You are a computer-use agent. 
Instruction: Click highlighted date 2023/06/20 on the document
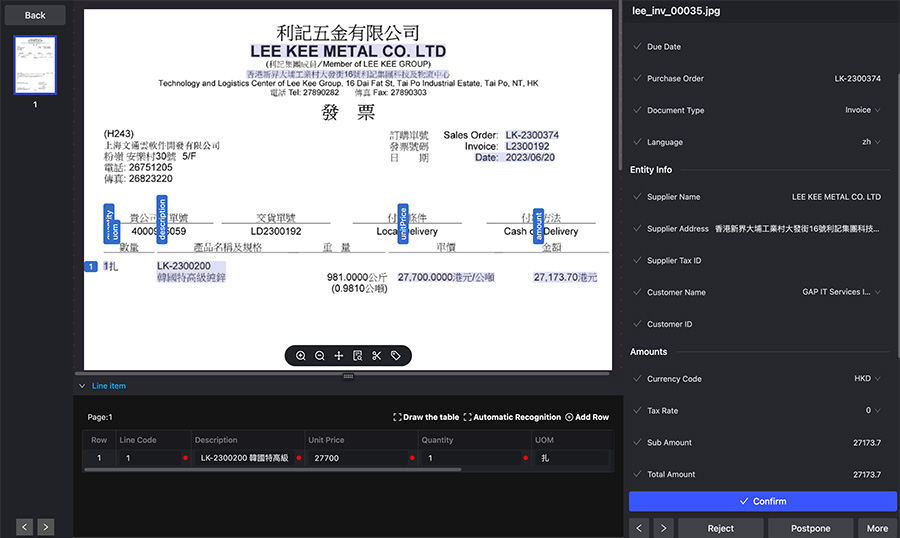pyautogui.click(x=530, y=157)
